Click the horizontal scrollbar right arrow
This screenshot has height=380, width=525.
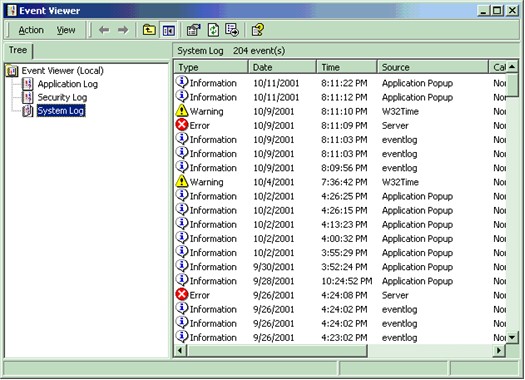coord(500,351)
